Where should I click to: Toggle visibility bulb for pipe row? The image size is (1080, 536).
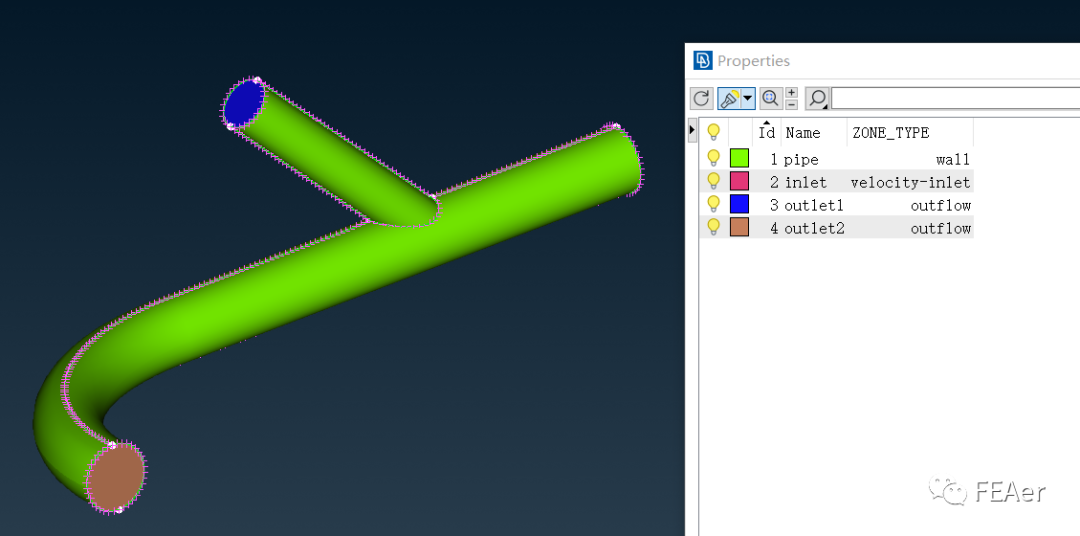click(x=714, y=159)
